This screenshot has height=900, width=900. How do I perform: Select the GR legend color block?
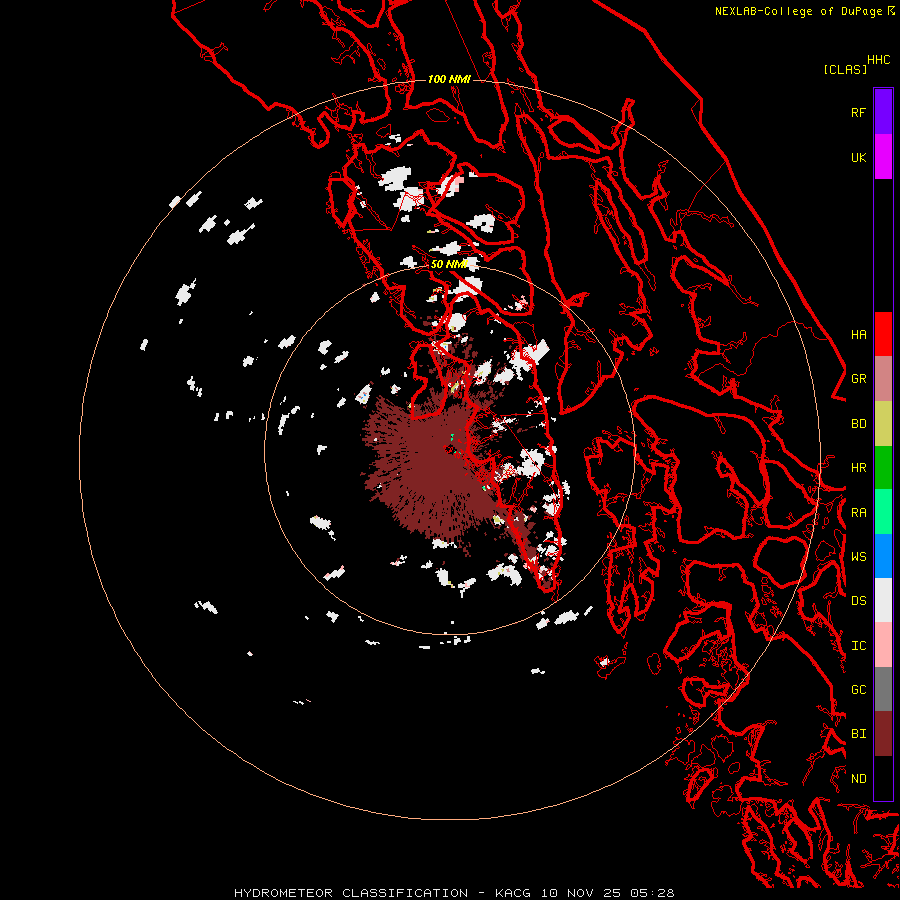883,379
